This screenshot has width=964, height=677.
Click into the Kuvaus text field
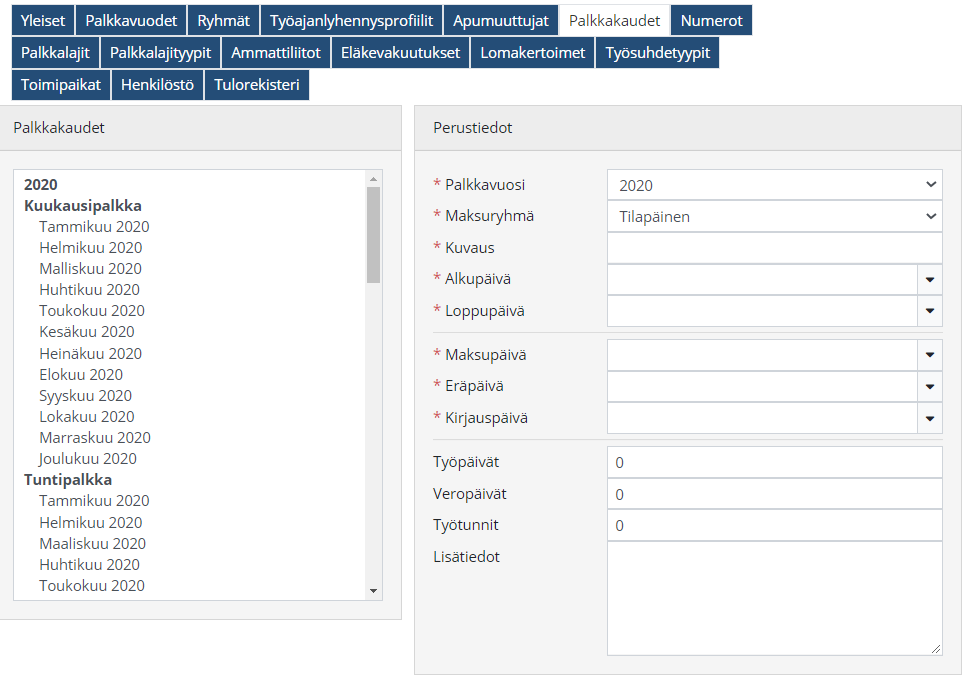774,248
